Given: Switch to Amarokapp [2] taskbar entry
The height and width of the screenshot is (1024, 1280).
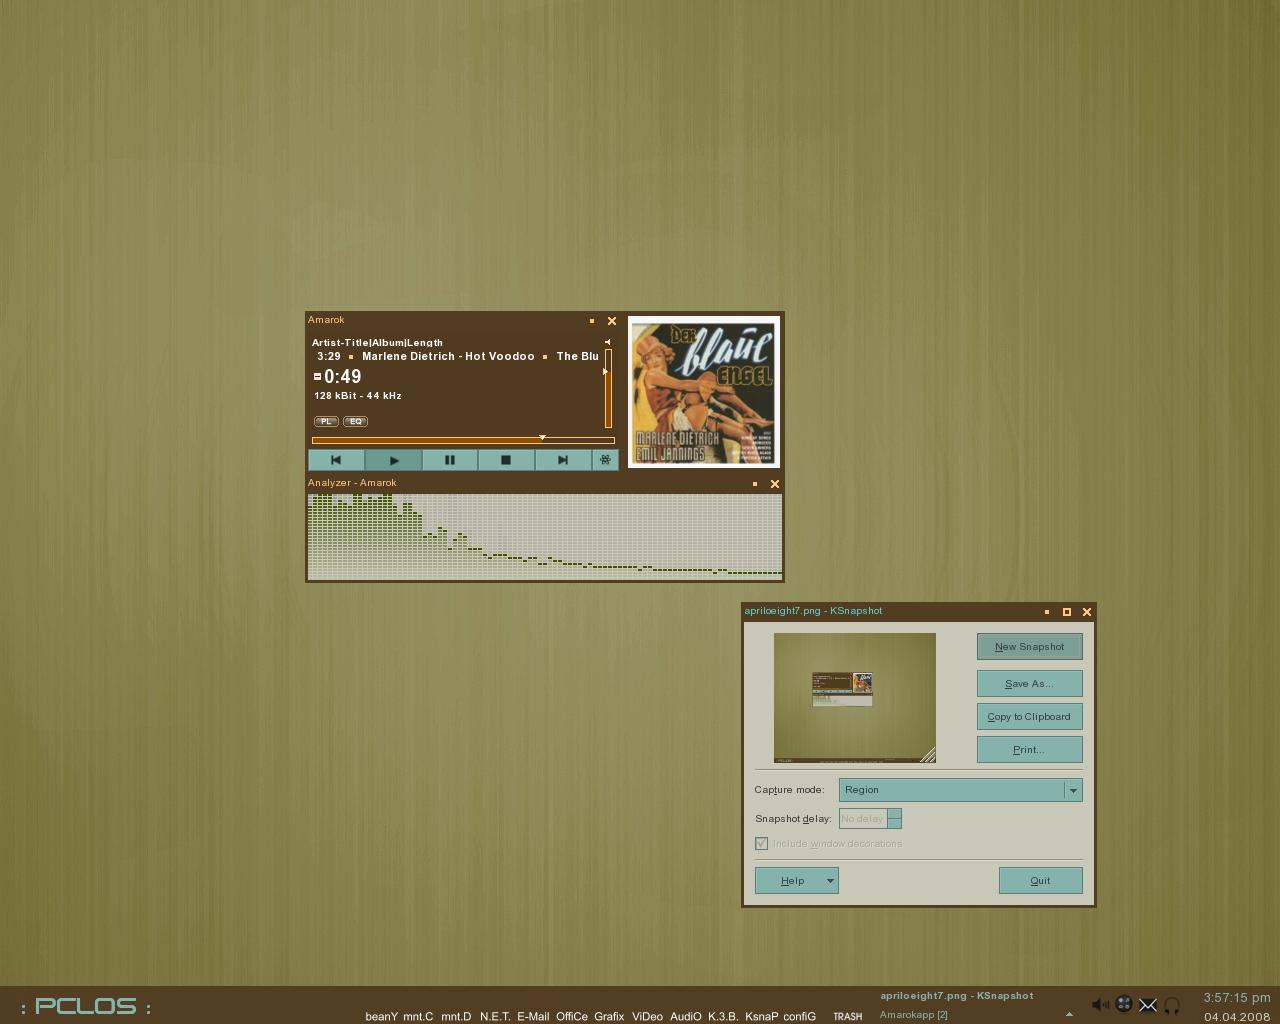Looking at the screenshot, I should point(914,1015).
